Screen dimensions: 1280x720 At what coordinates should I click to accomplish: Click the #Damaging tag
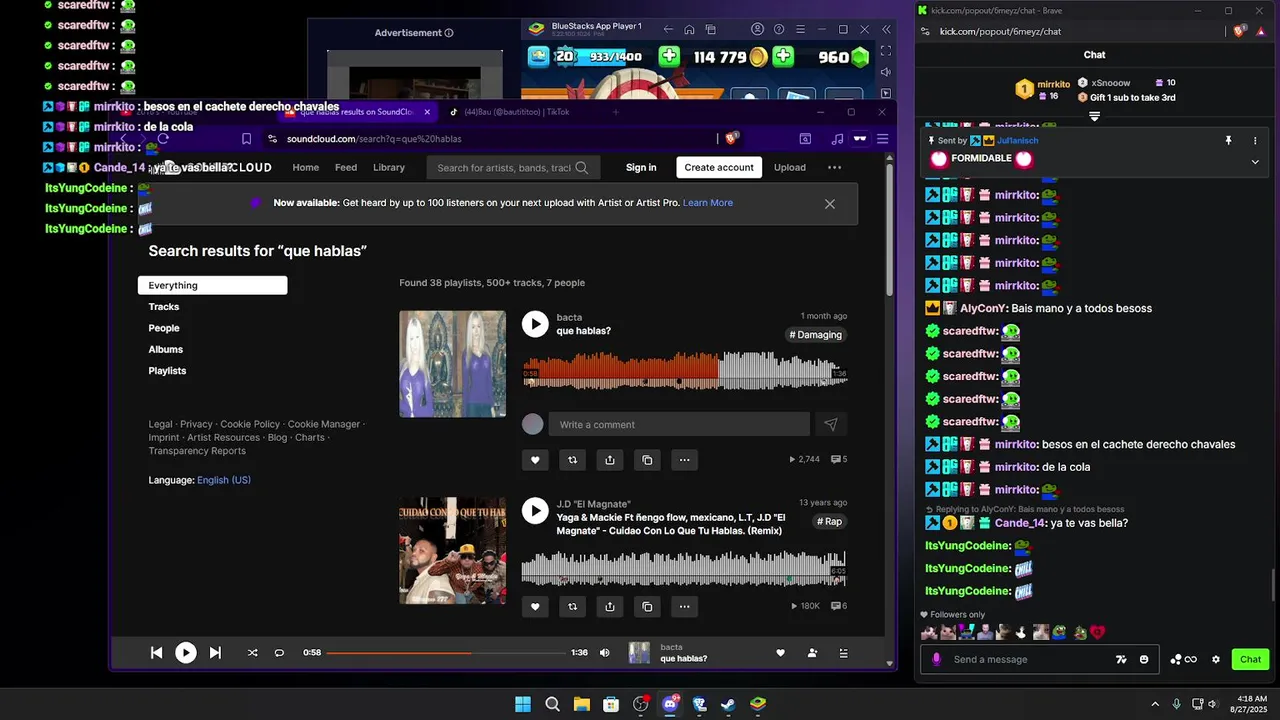(x=816, y=335)
